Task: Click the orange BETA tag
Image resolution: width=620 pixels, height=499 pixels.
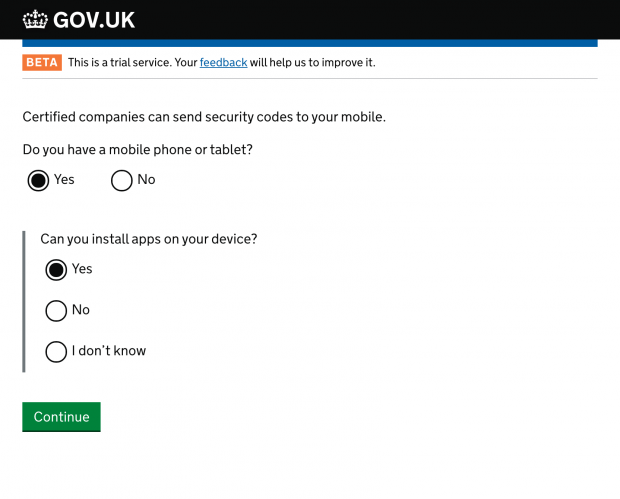Action: pos(42,62)
